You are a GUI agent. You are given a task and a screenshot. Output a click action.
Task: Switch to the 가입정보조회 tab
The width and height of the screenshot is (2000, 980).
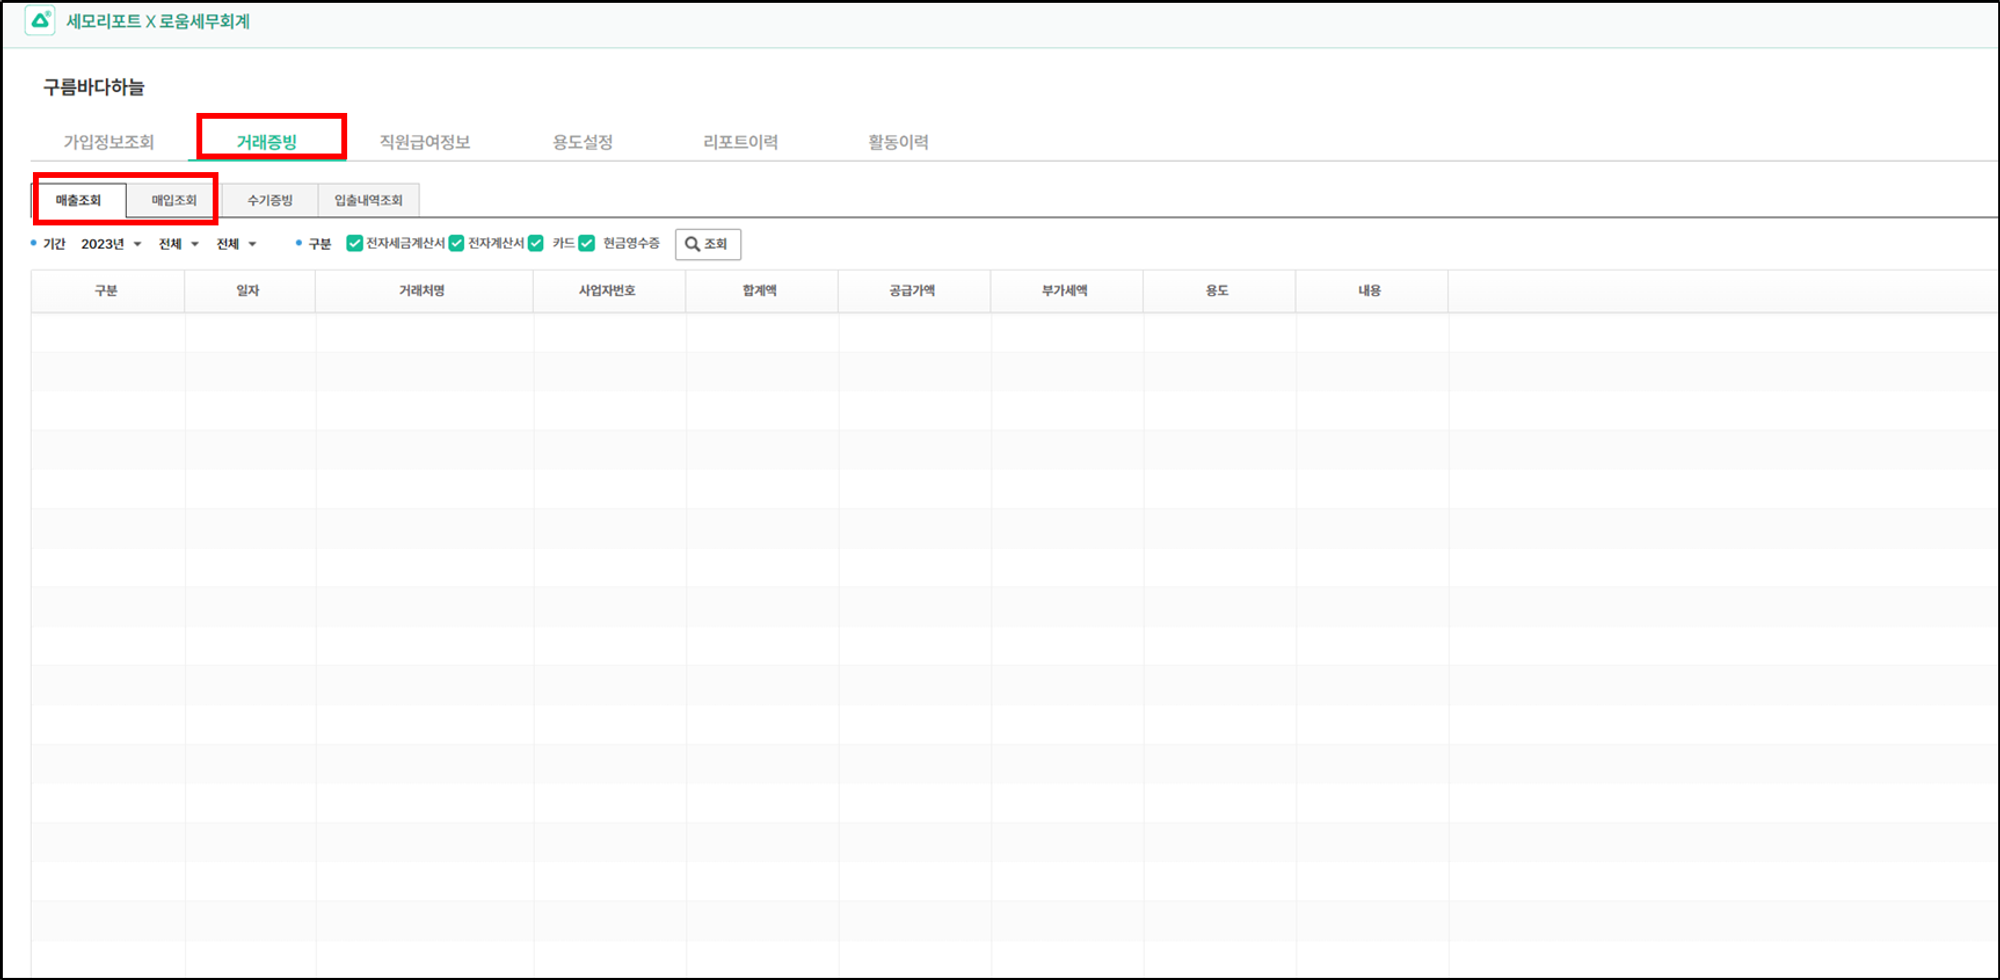click(x=109, y=142)
